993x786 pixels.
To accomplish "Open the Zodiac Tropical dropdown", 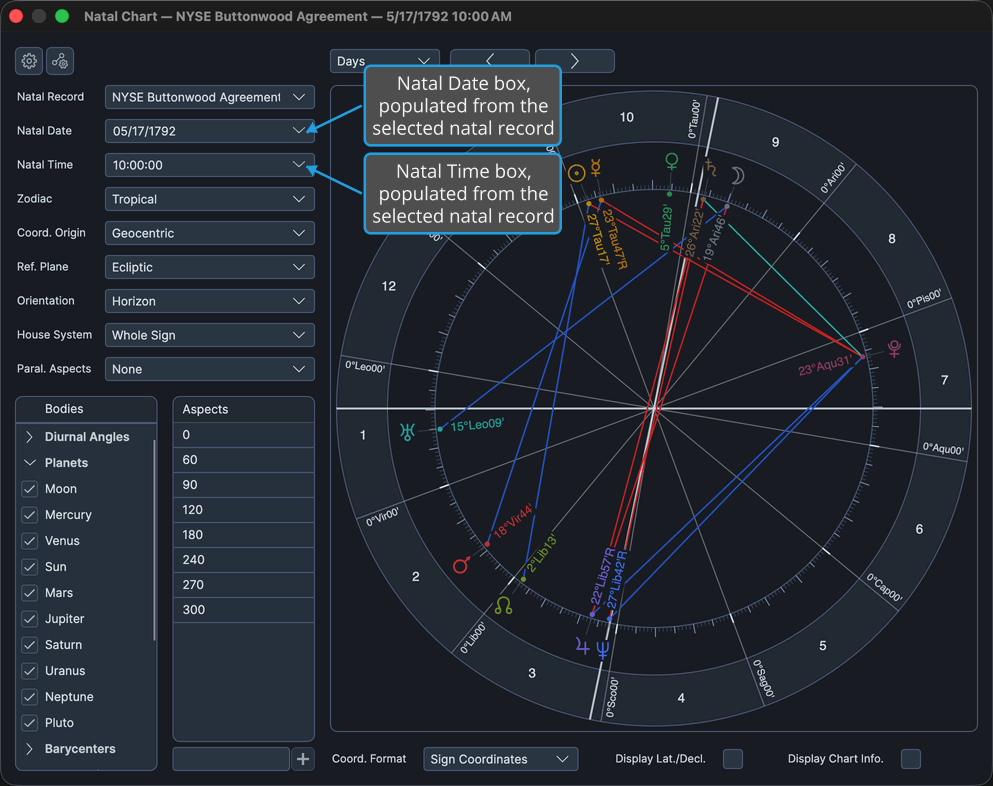I will click(x=210, y=199).
